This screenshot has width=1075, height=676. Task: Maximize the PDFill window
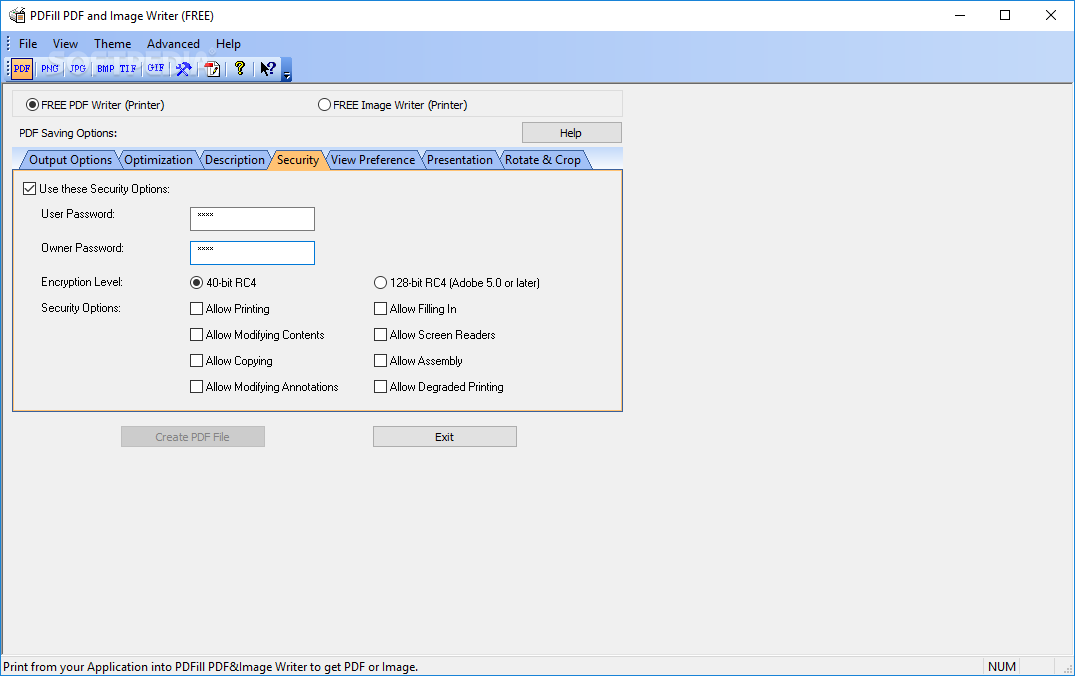coord(1005,15)
